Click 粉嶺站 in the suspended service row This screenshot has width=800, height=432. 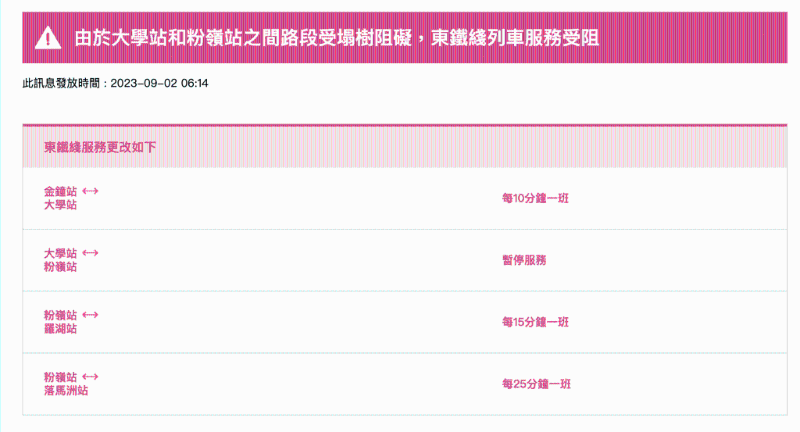(60, 267)
